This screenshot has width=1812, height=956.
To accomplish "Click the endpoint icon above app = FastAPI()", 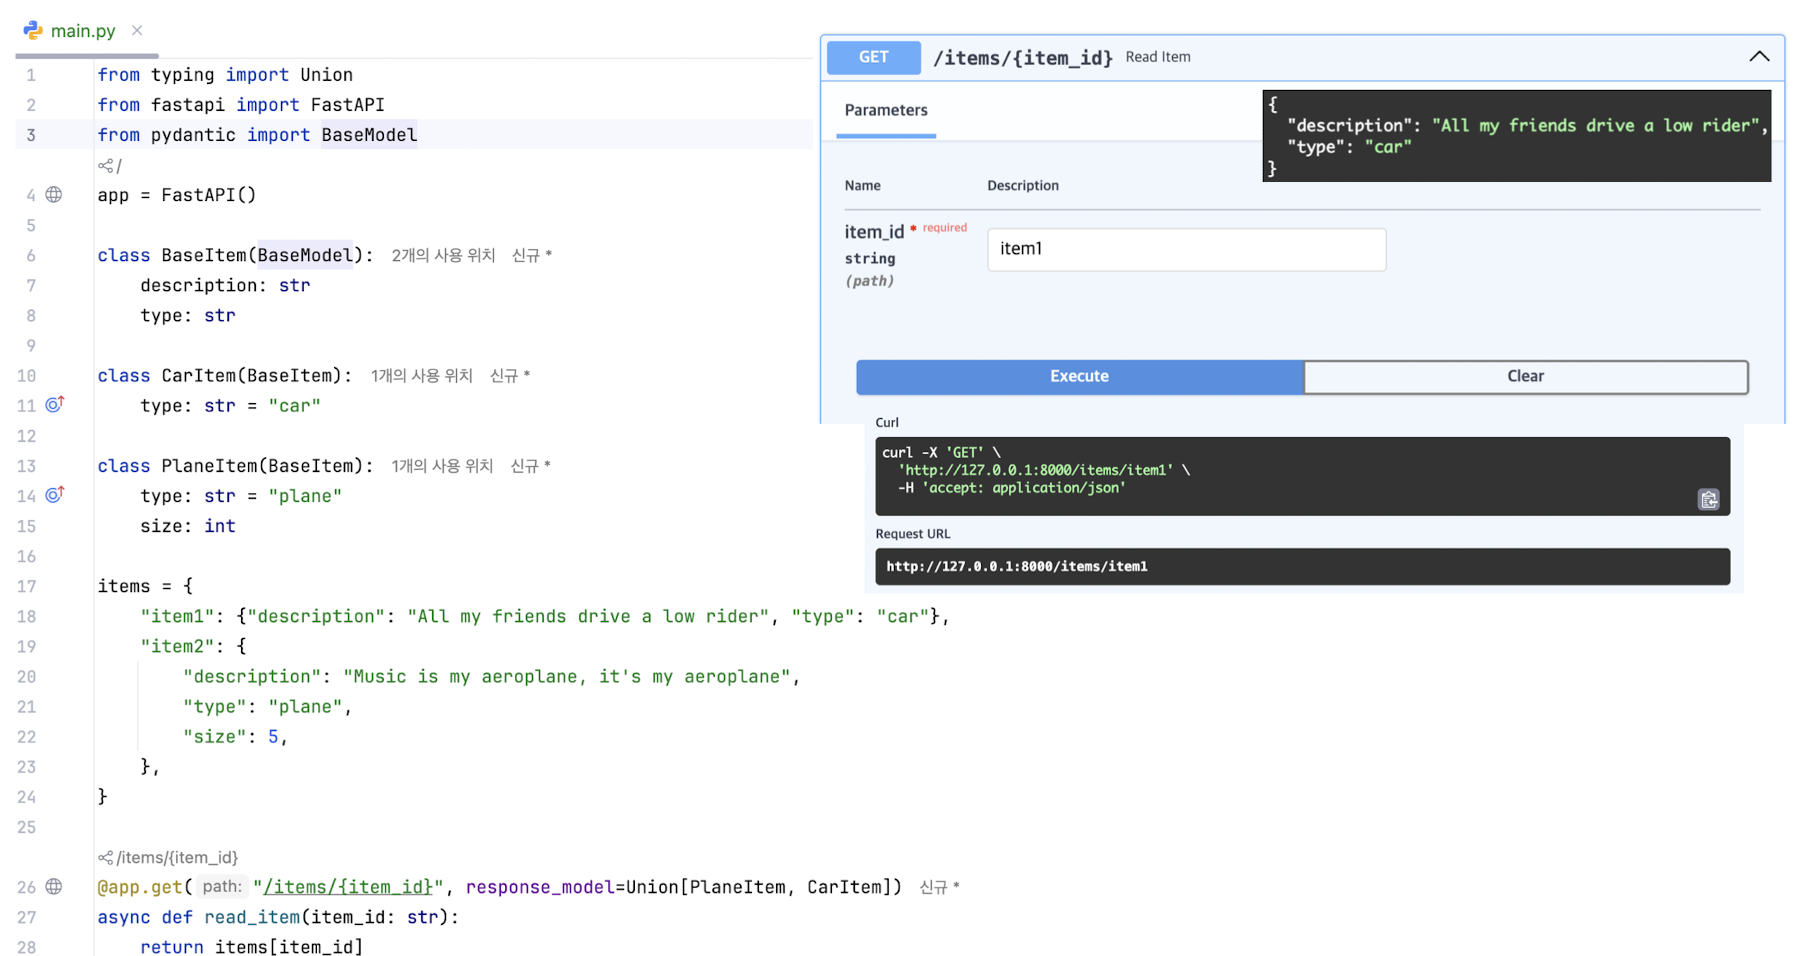I will 105,166.
